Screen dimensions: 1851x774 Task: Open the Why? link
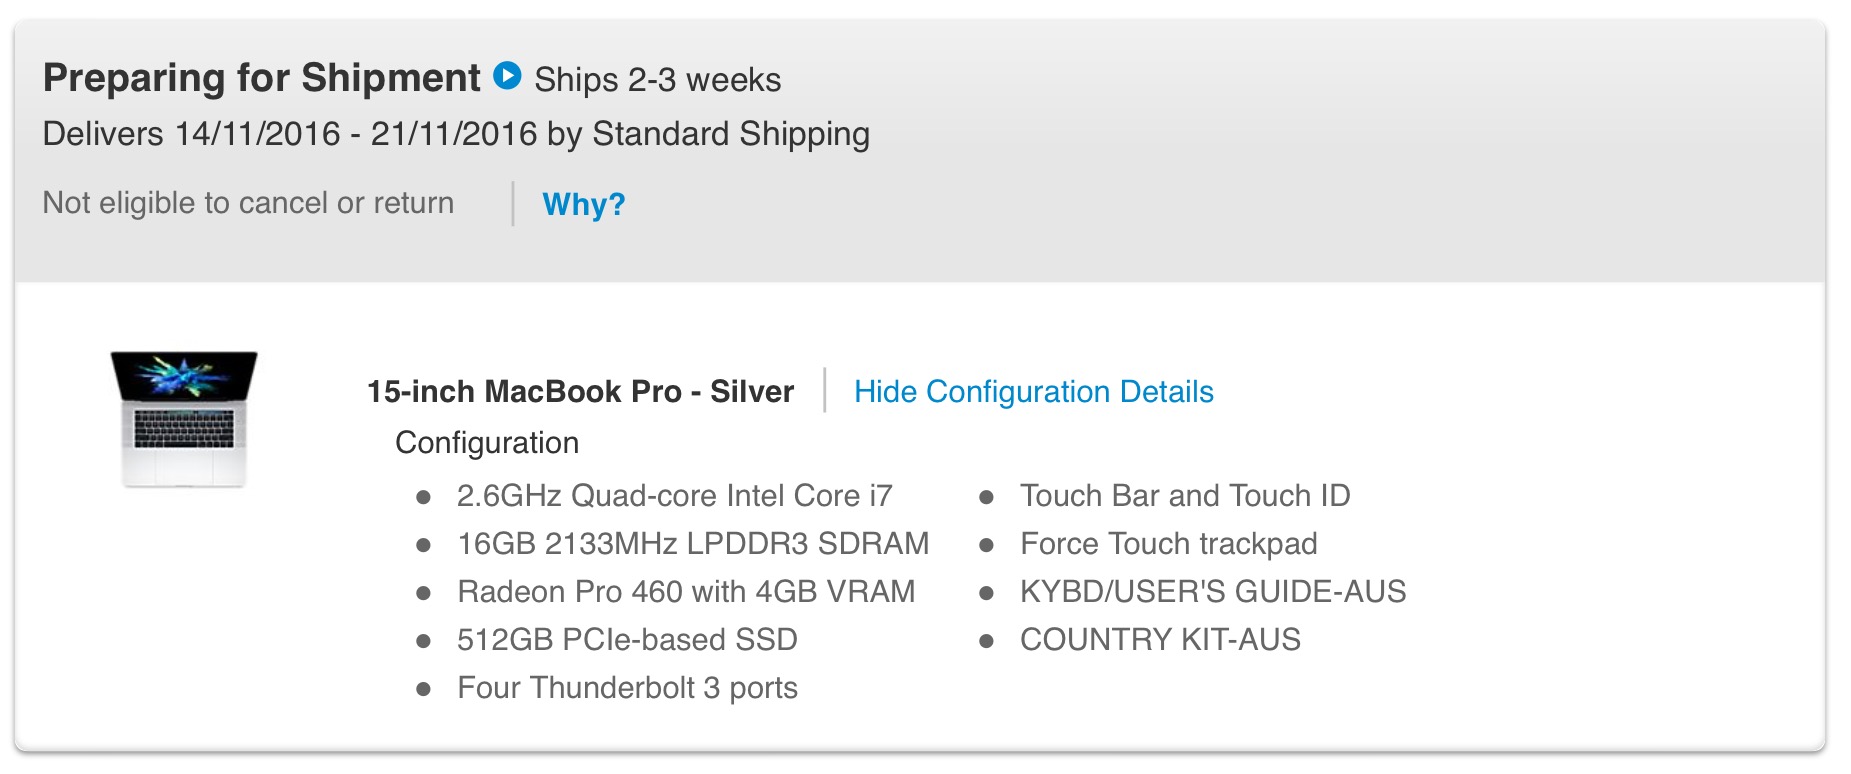[584, 204]
